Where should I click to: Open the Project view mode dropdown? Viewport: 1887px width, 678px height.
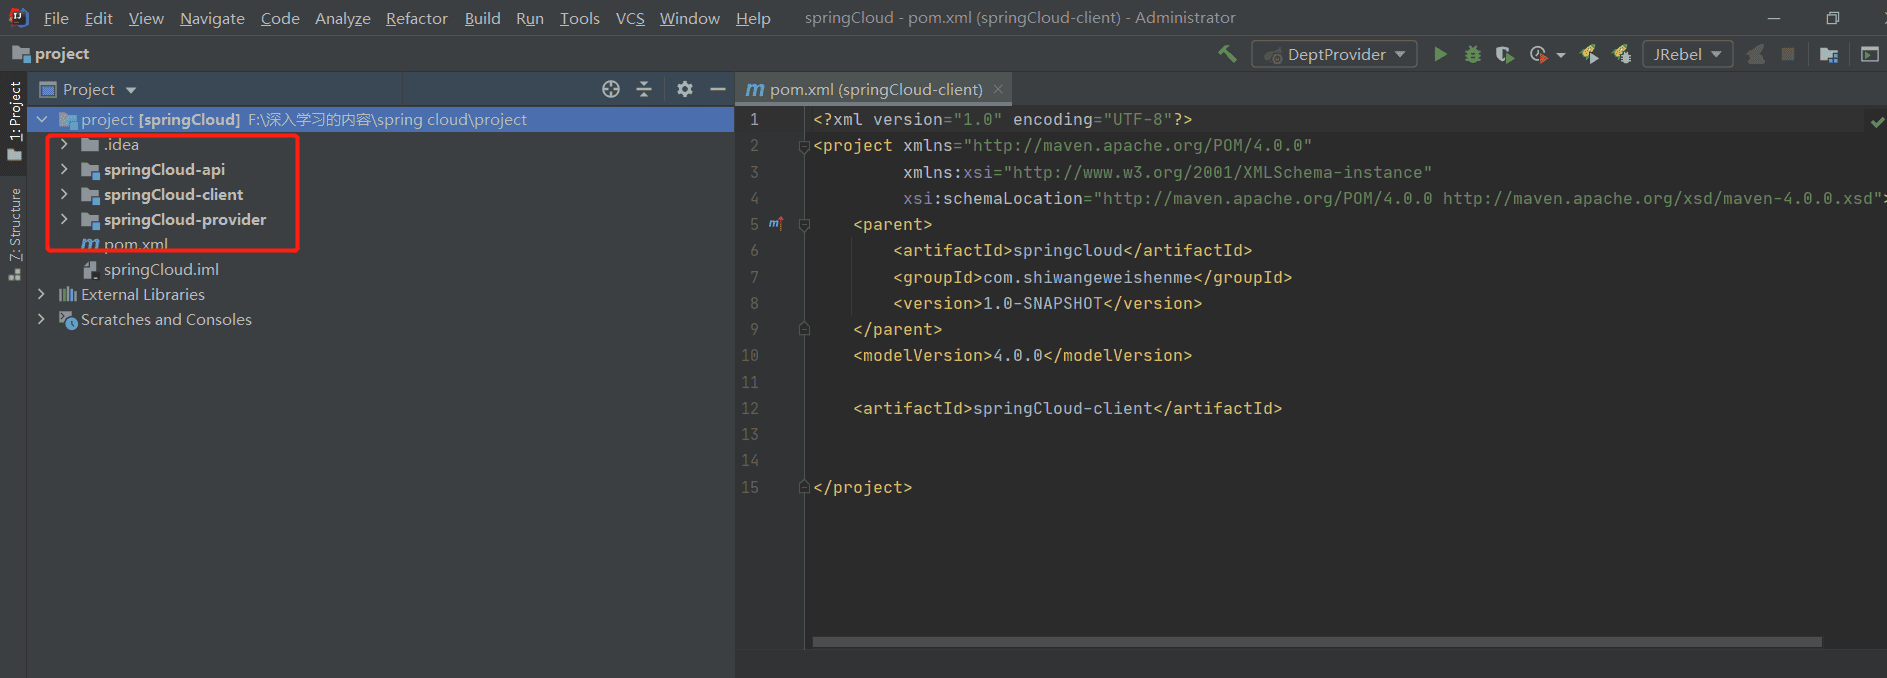coord(88,89)
